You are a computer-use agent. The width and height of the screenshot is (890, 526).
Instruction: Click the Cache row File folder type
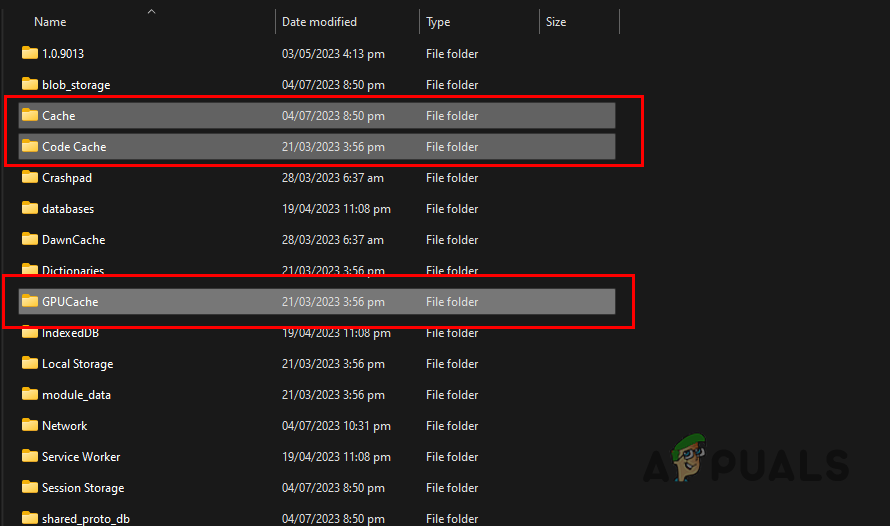(x=452, y=116)
